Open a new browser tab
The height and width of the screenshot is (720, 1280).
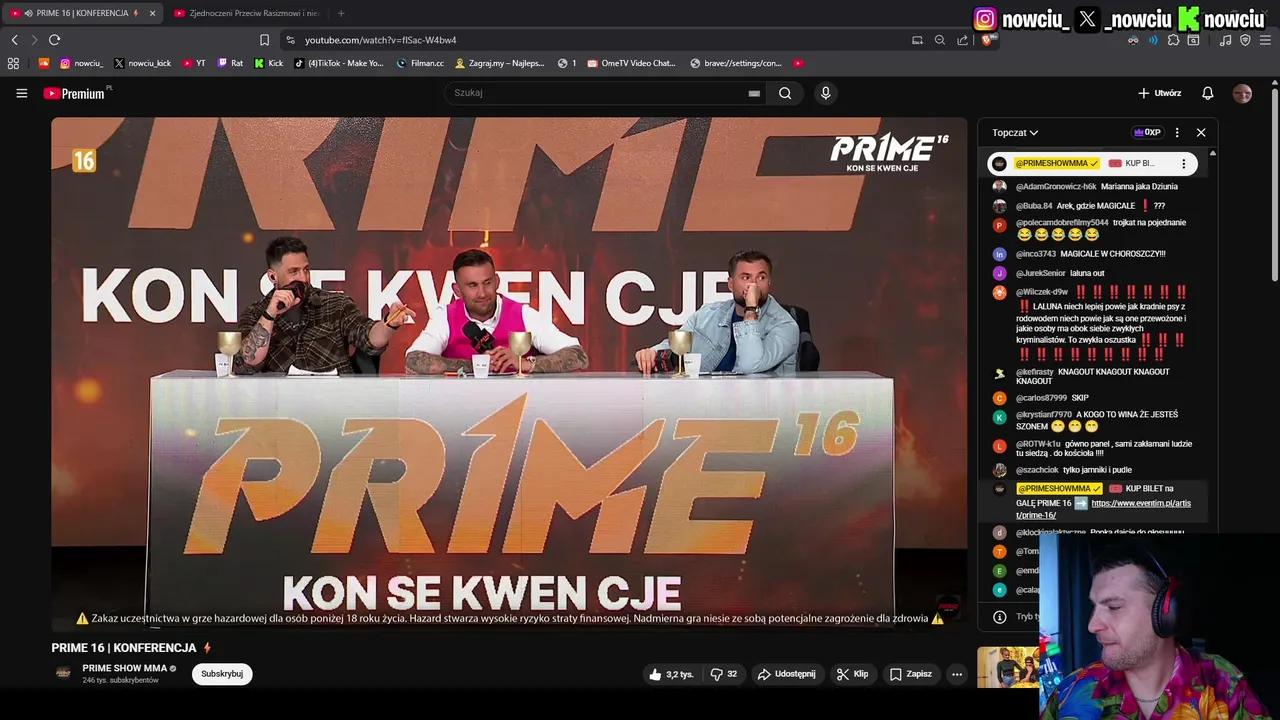341,13
